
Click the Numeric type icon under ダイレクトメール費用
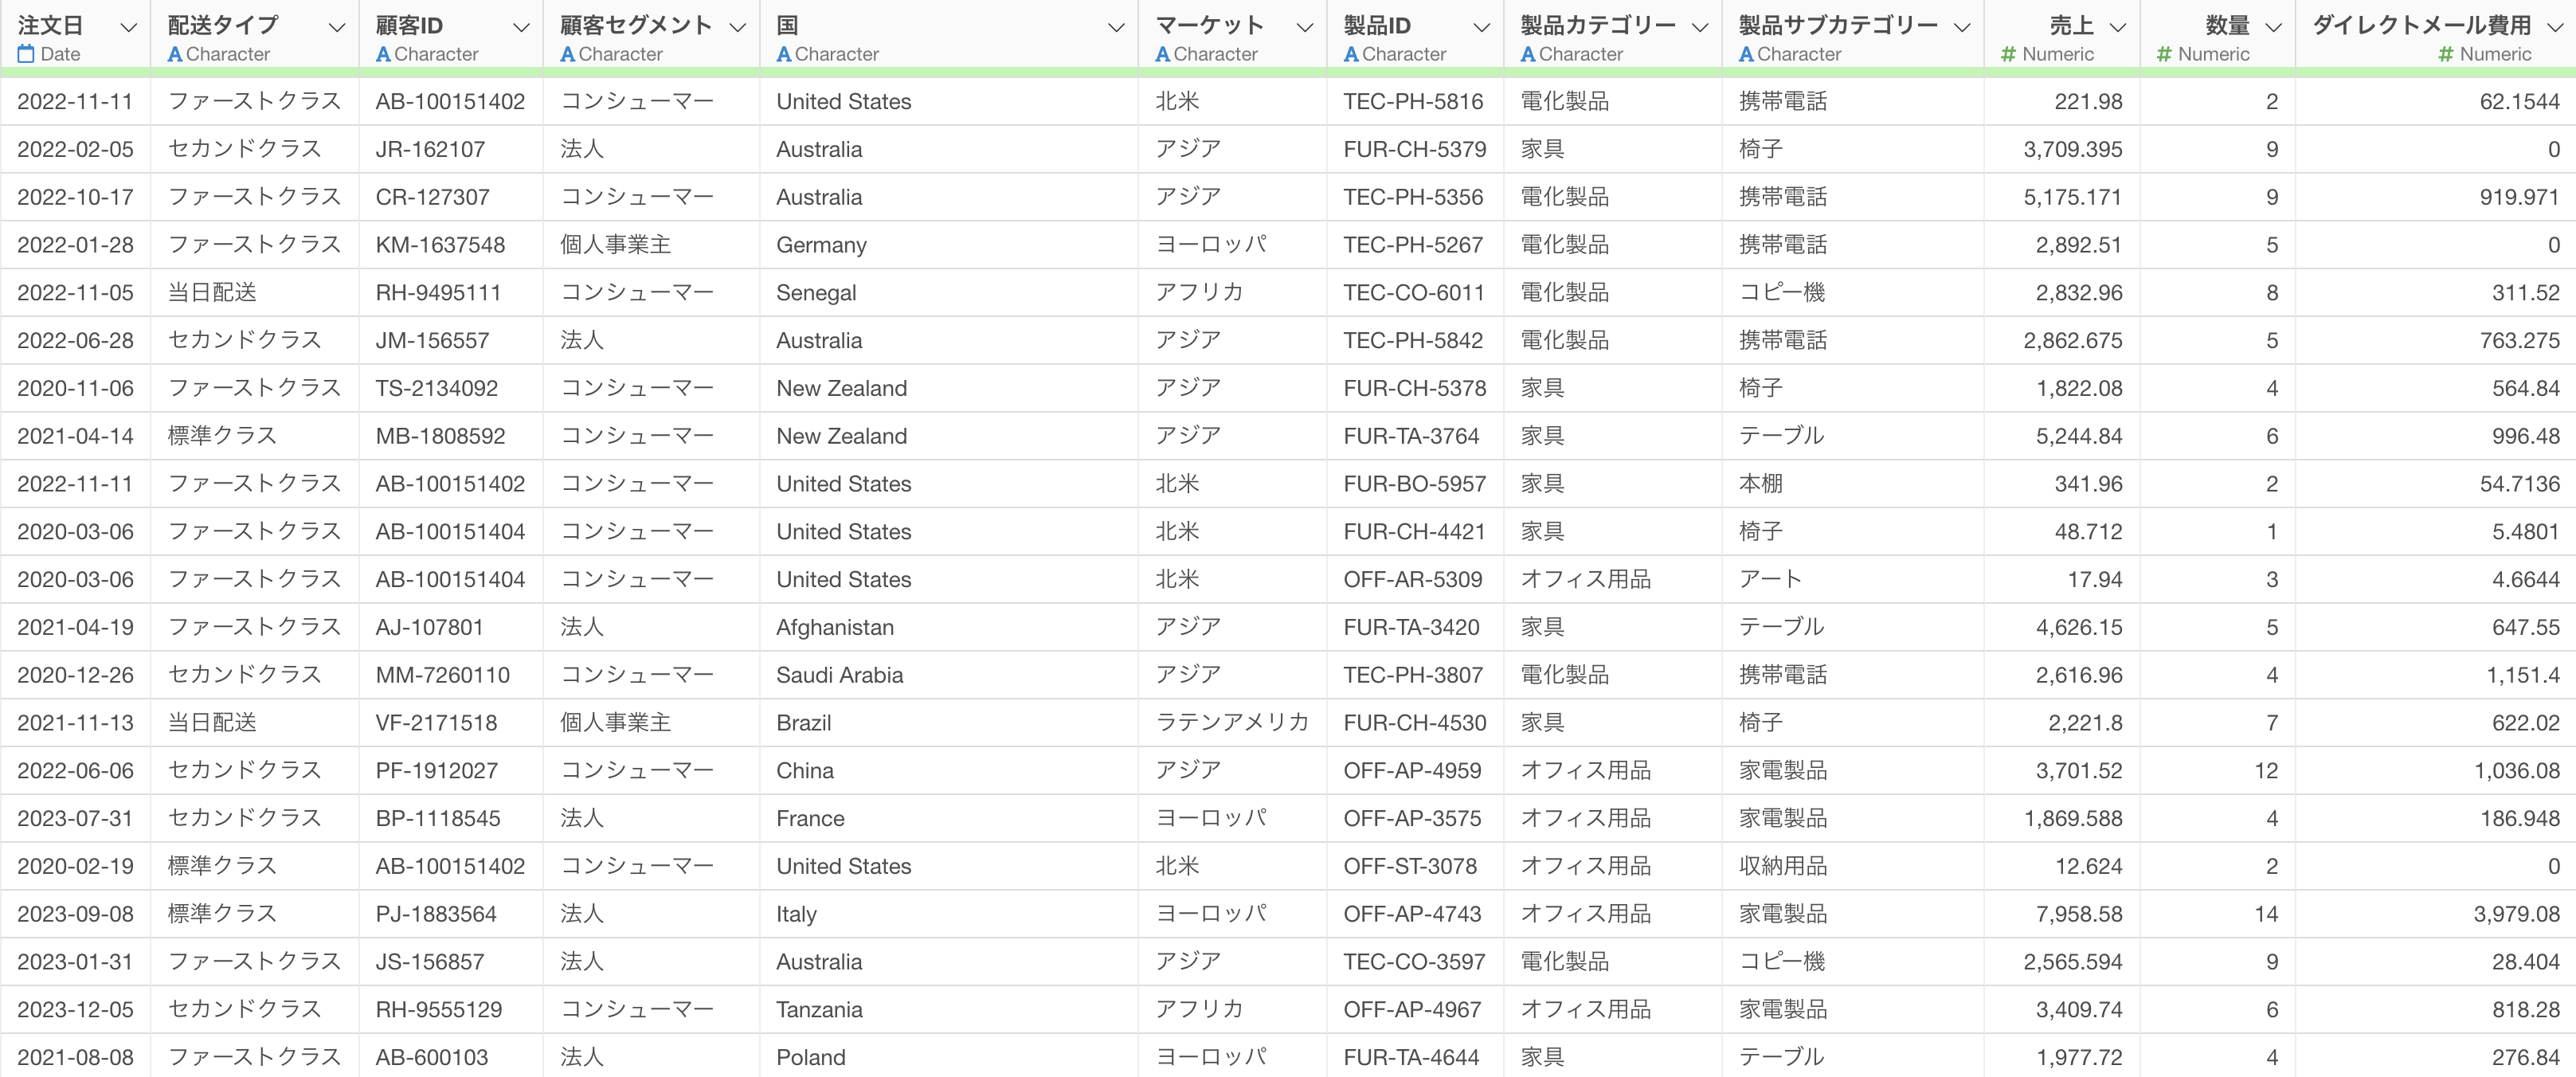tap(2446, 54)
